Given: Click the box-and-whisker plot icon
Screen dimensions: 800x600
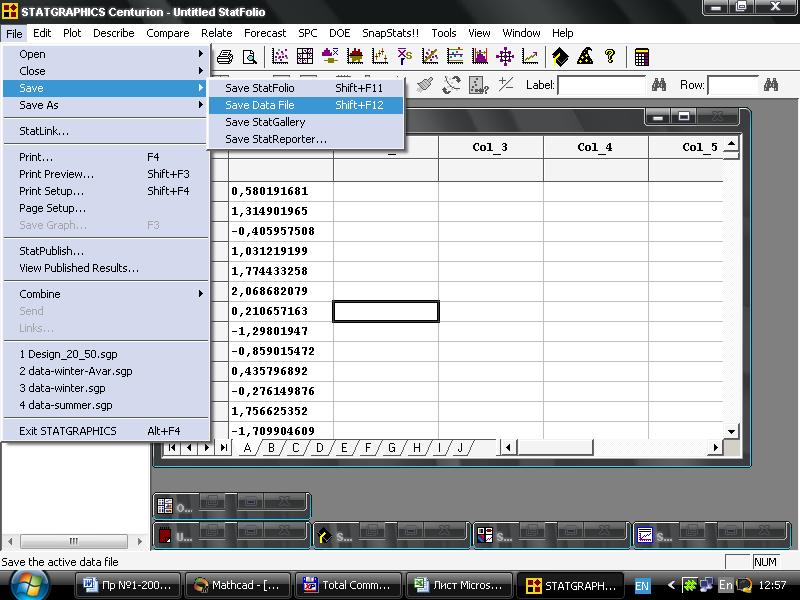Looking at the screenshot, I should pos(330,57).
